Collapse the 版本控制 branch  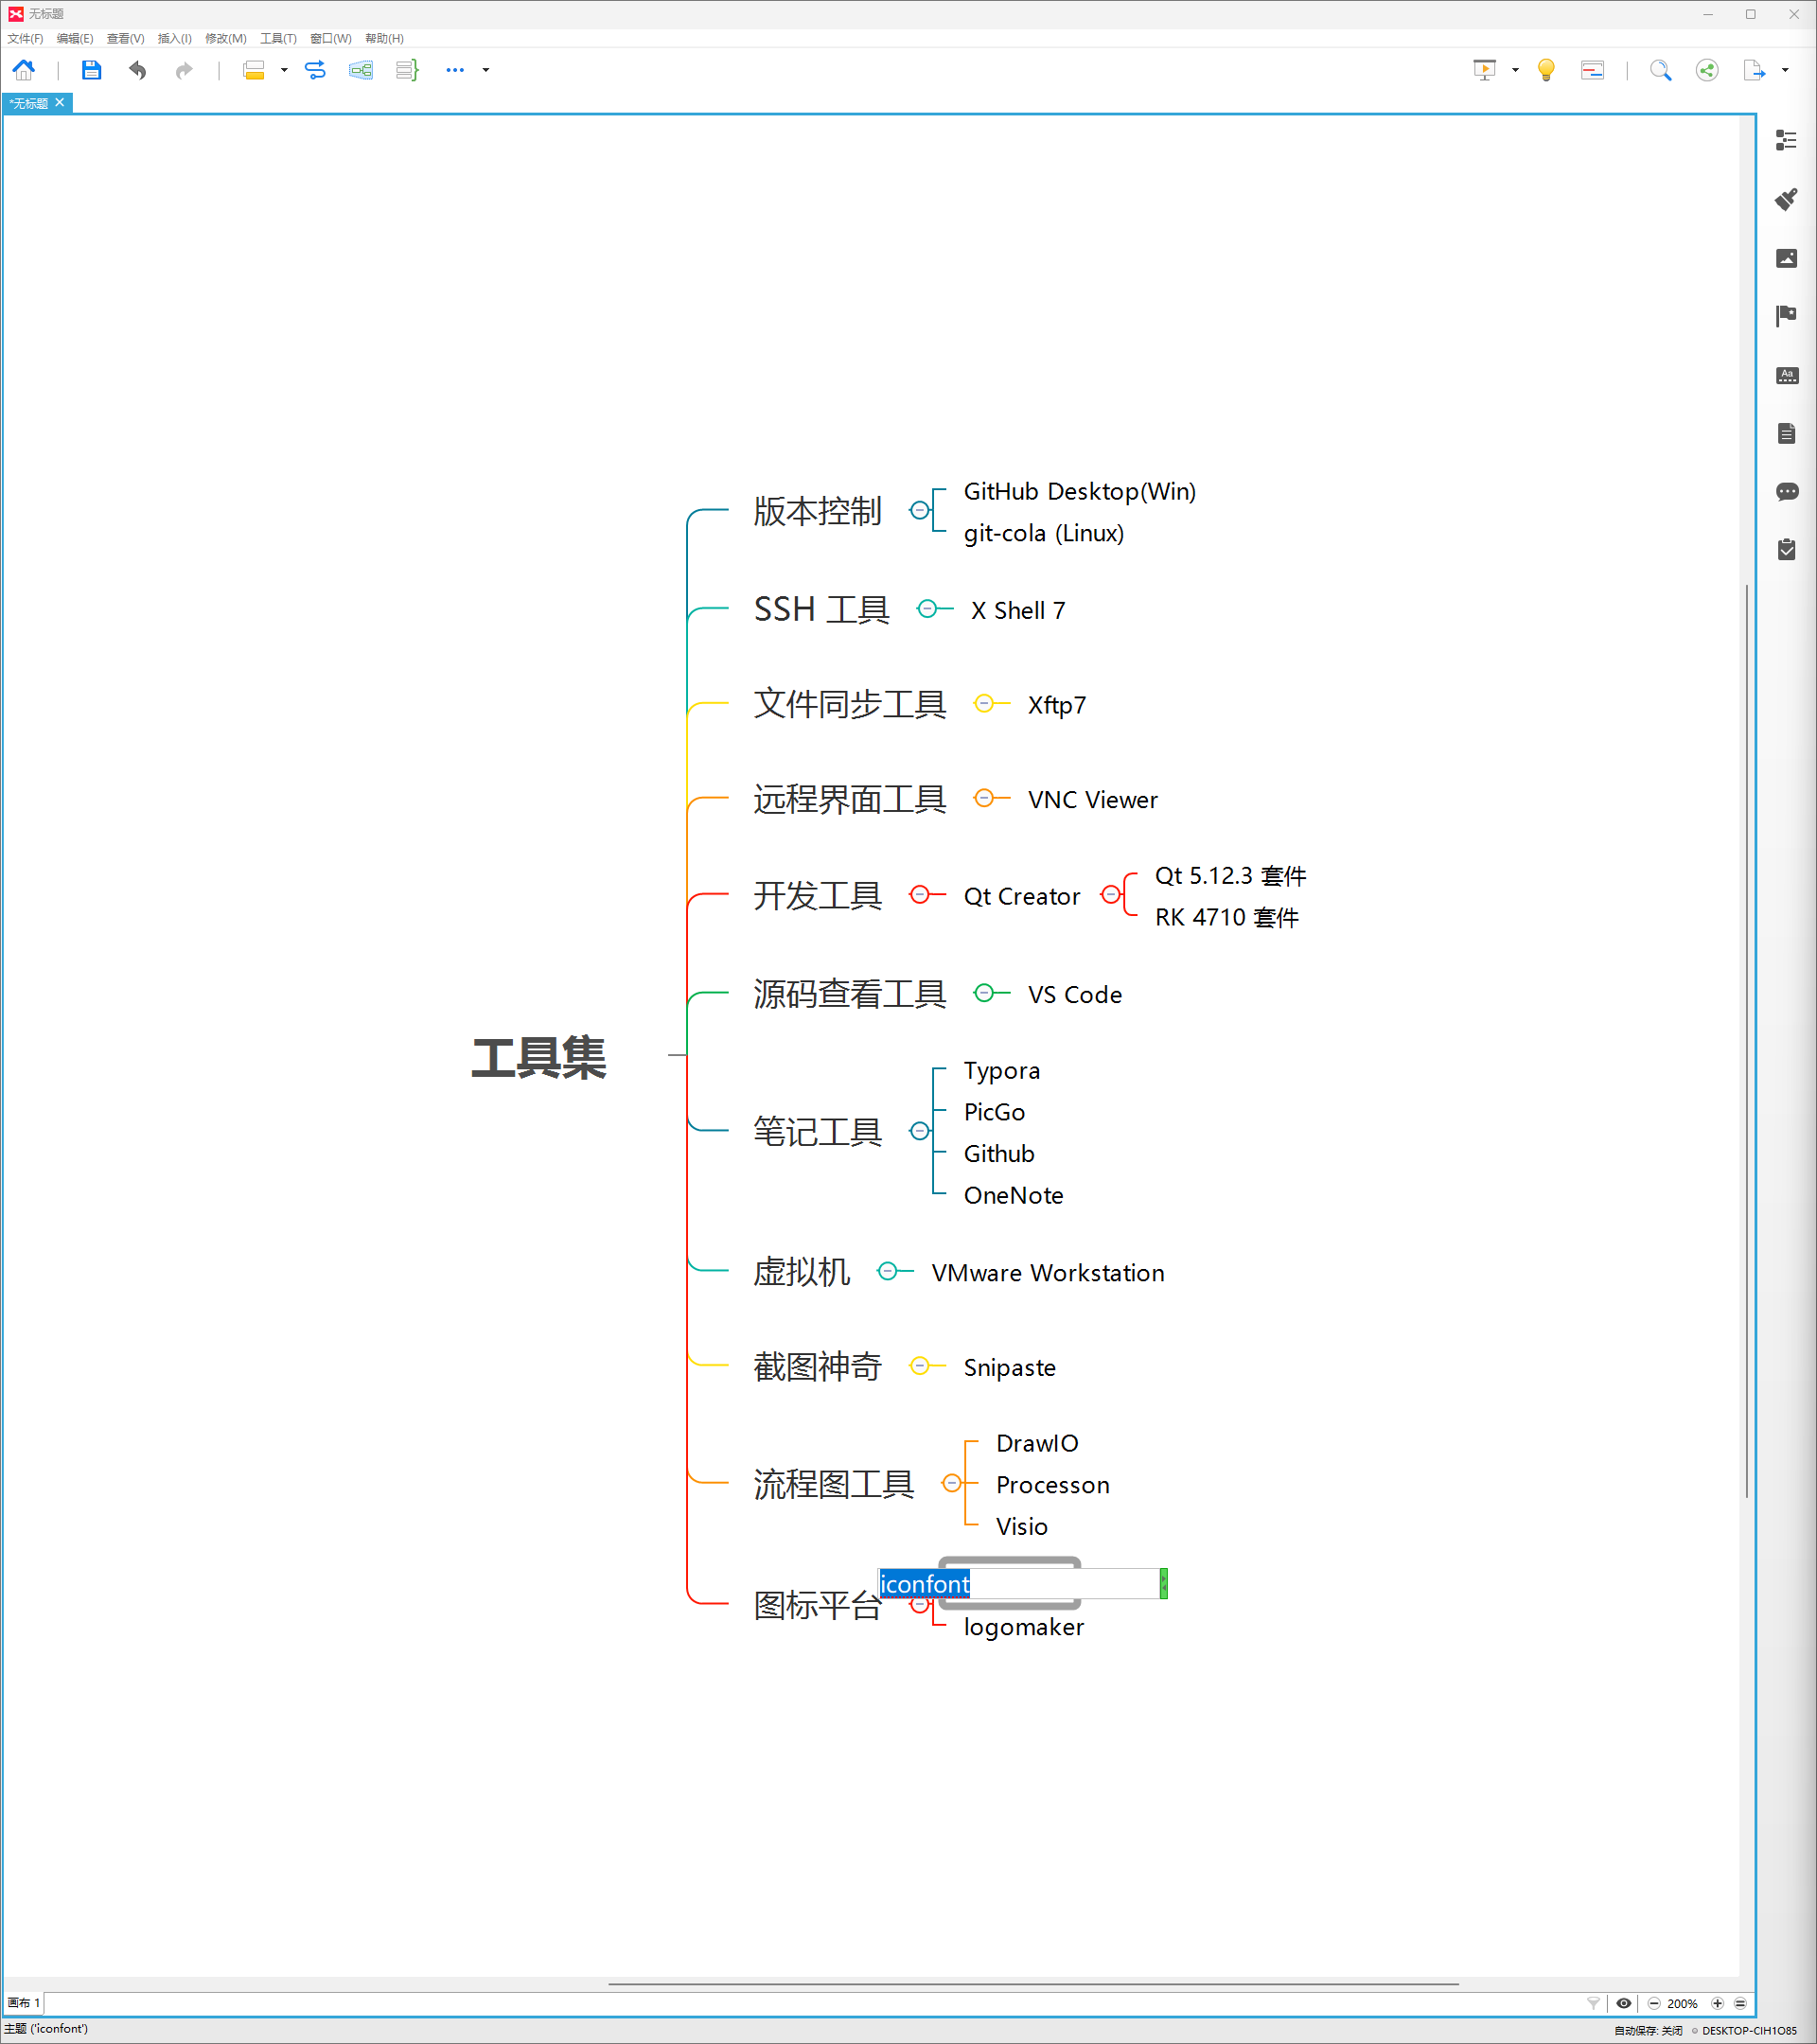coord(918,511)
